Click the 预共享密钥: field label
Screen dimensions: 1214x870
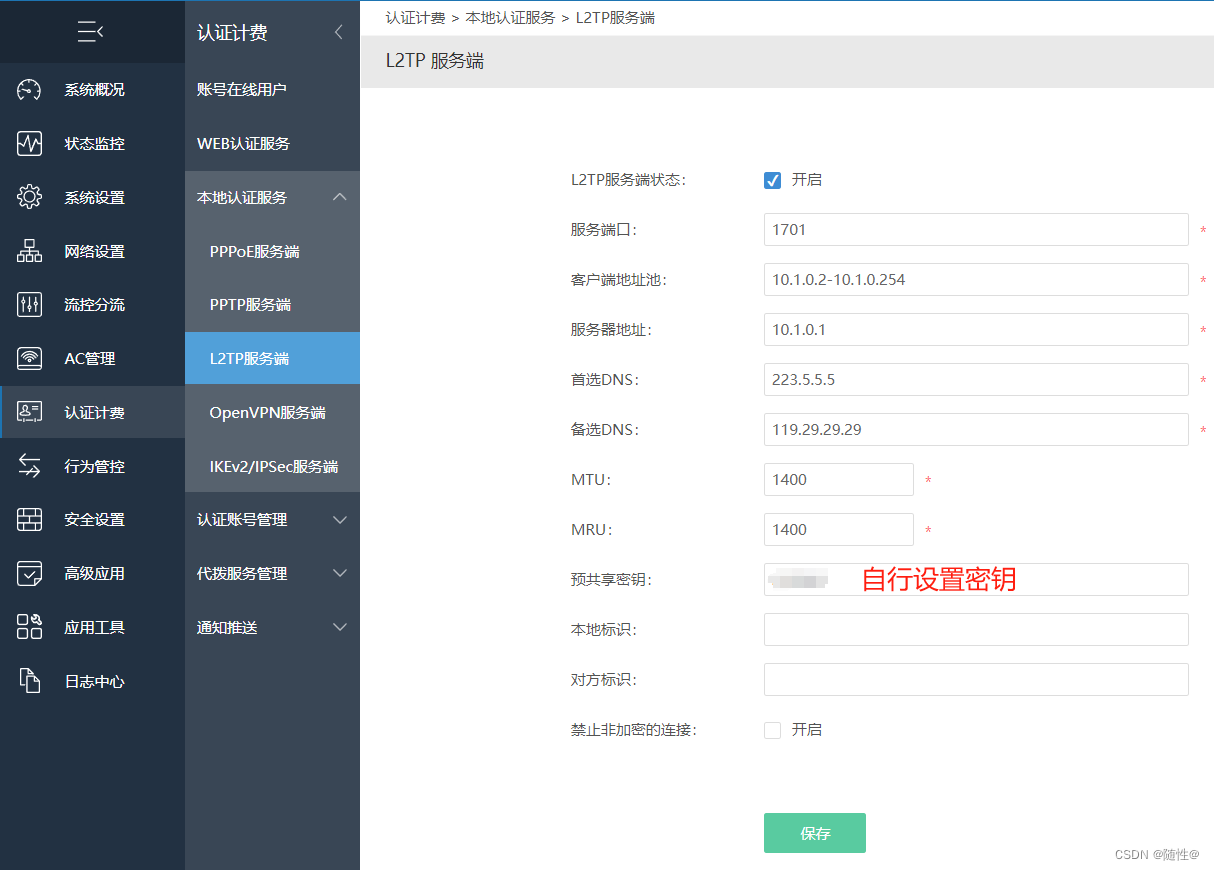click(611, 580)
